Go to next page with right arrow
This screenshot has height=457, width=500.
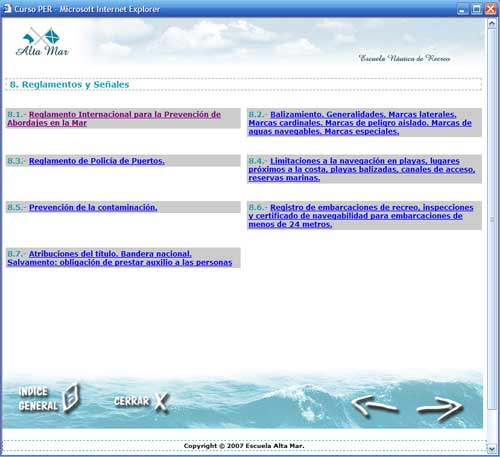[440, 408]
